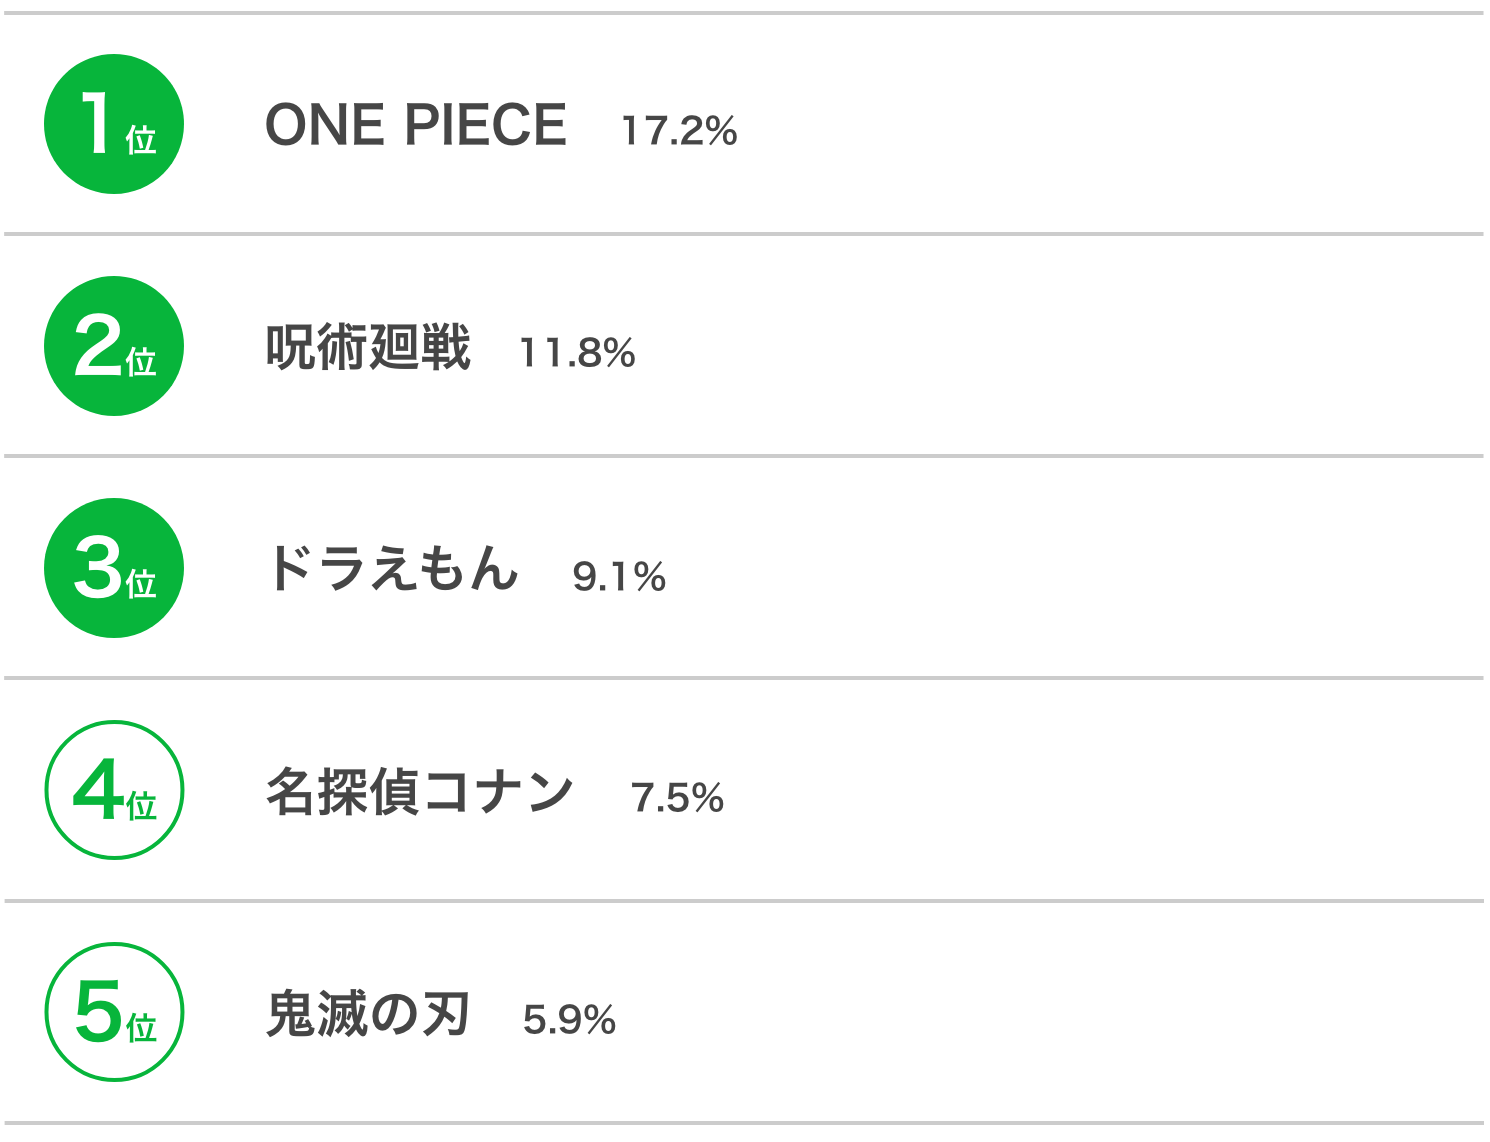Select the 鬼滅の刃 title text
Image resolution: width=1490 pixels, height=1142 pixels.
pos(368,1014)
